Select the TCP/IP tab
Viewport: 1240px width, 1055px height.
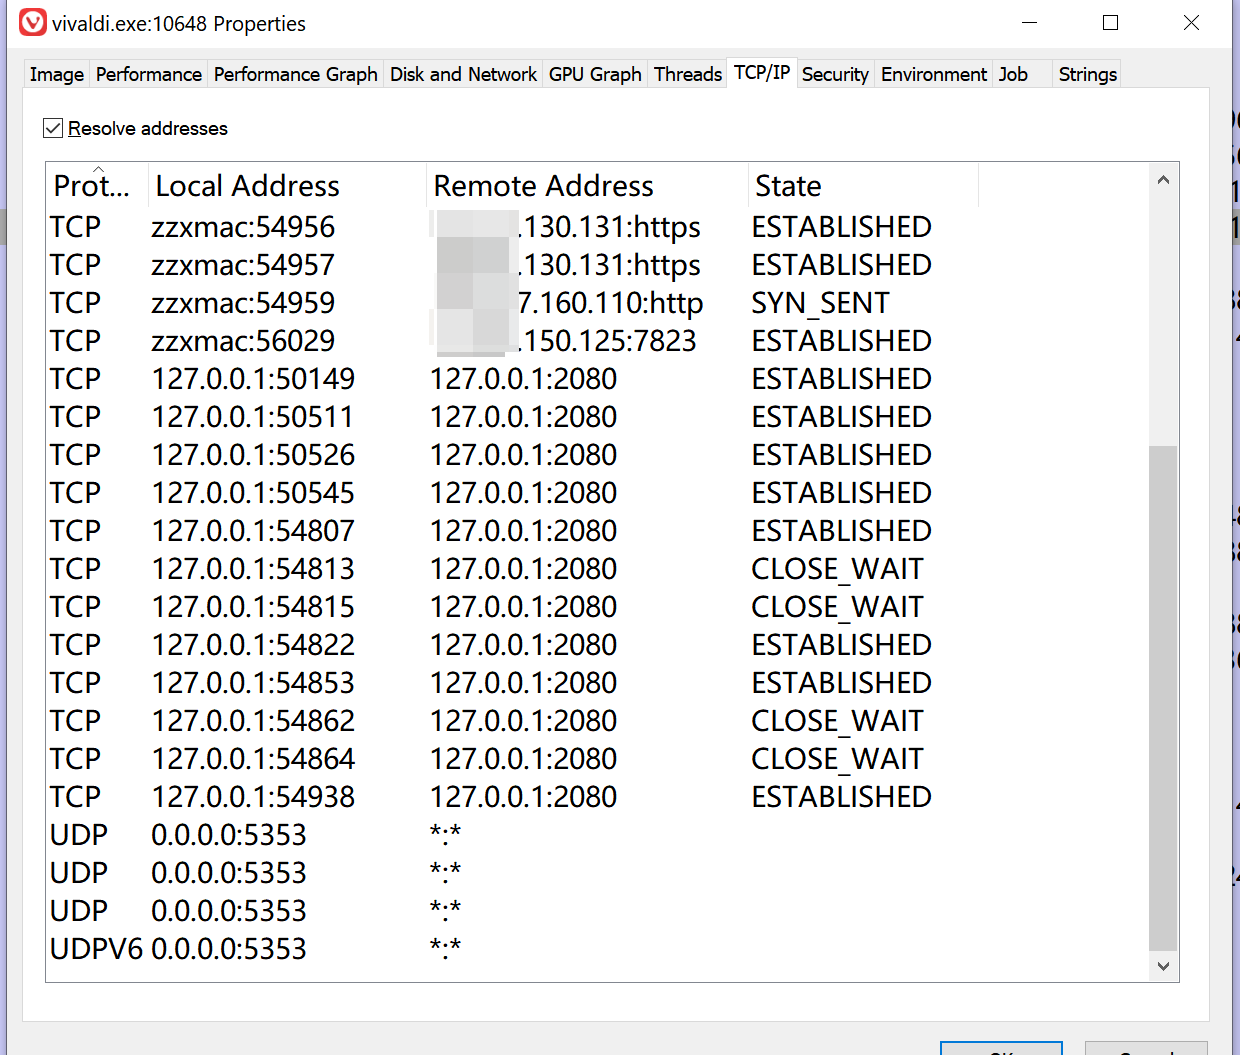pos(762,72)
